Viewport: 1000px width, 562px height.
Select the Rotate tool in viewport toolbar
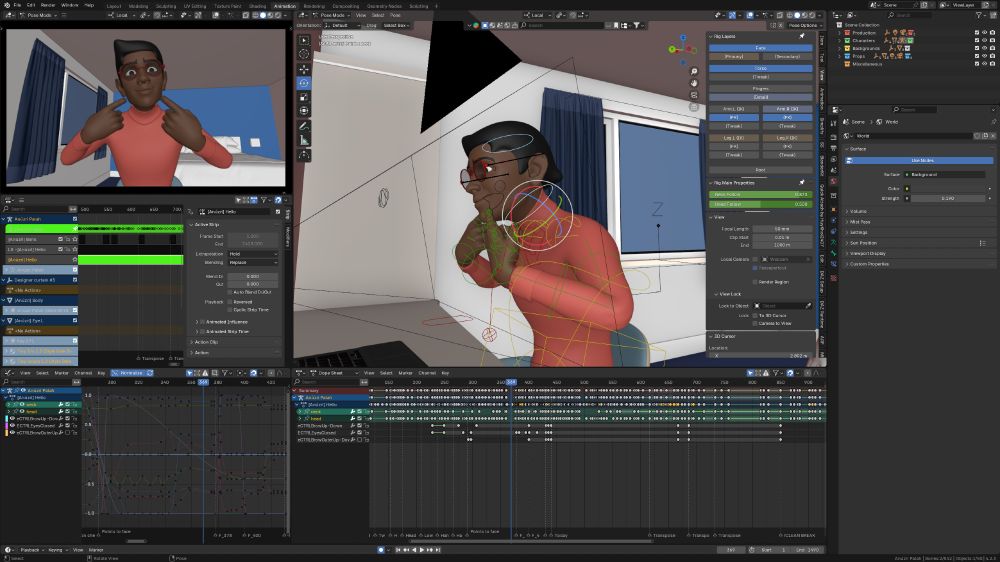304,83
